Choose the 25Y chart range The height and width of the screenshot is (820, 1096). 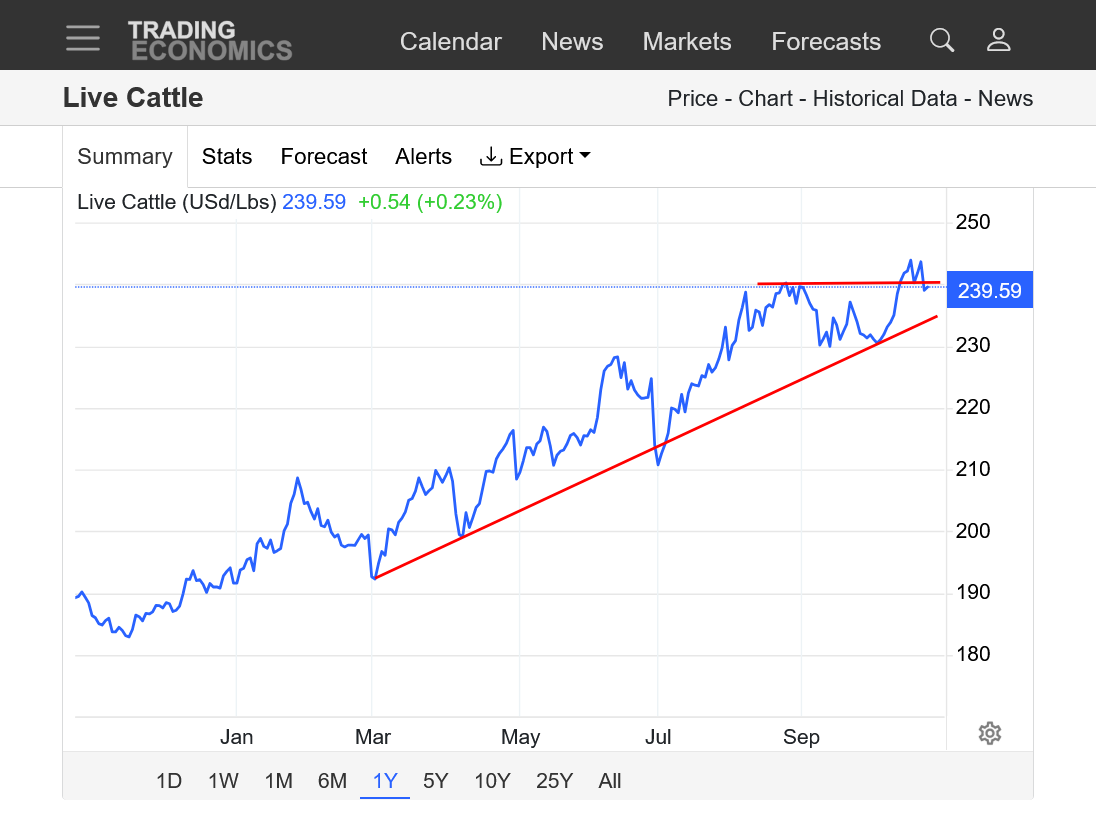[x=554, y=781]
